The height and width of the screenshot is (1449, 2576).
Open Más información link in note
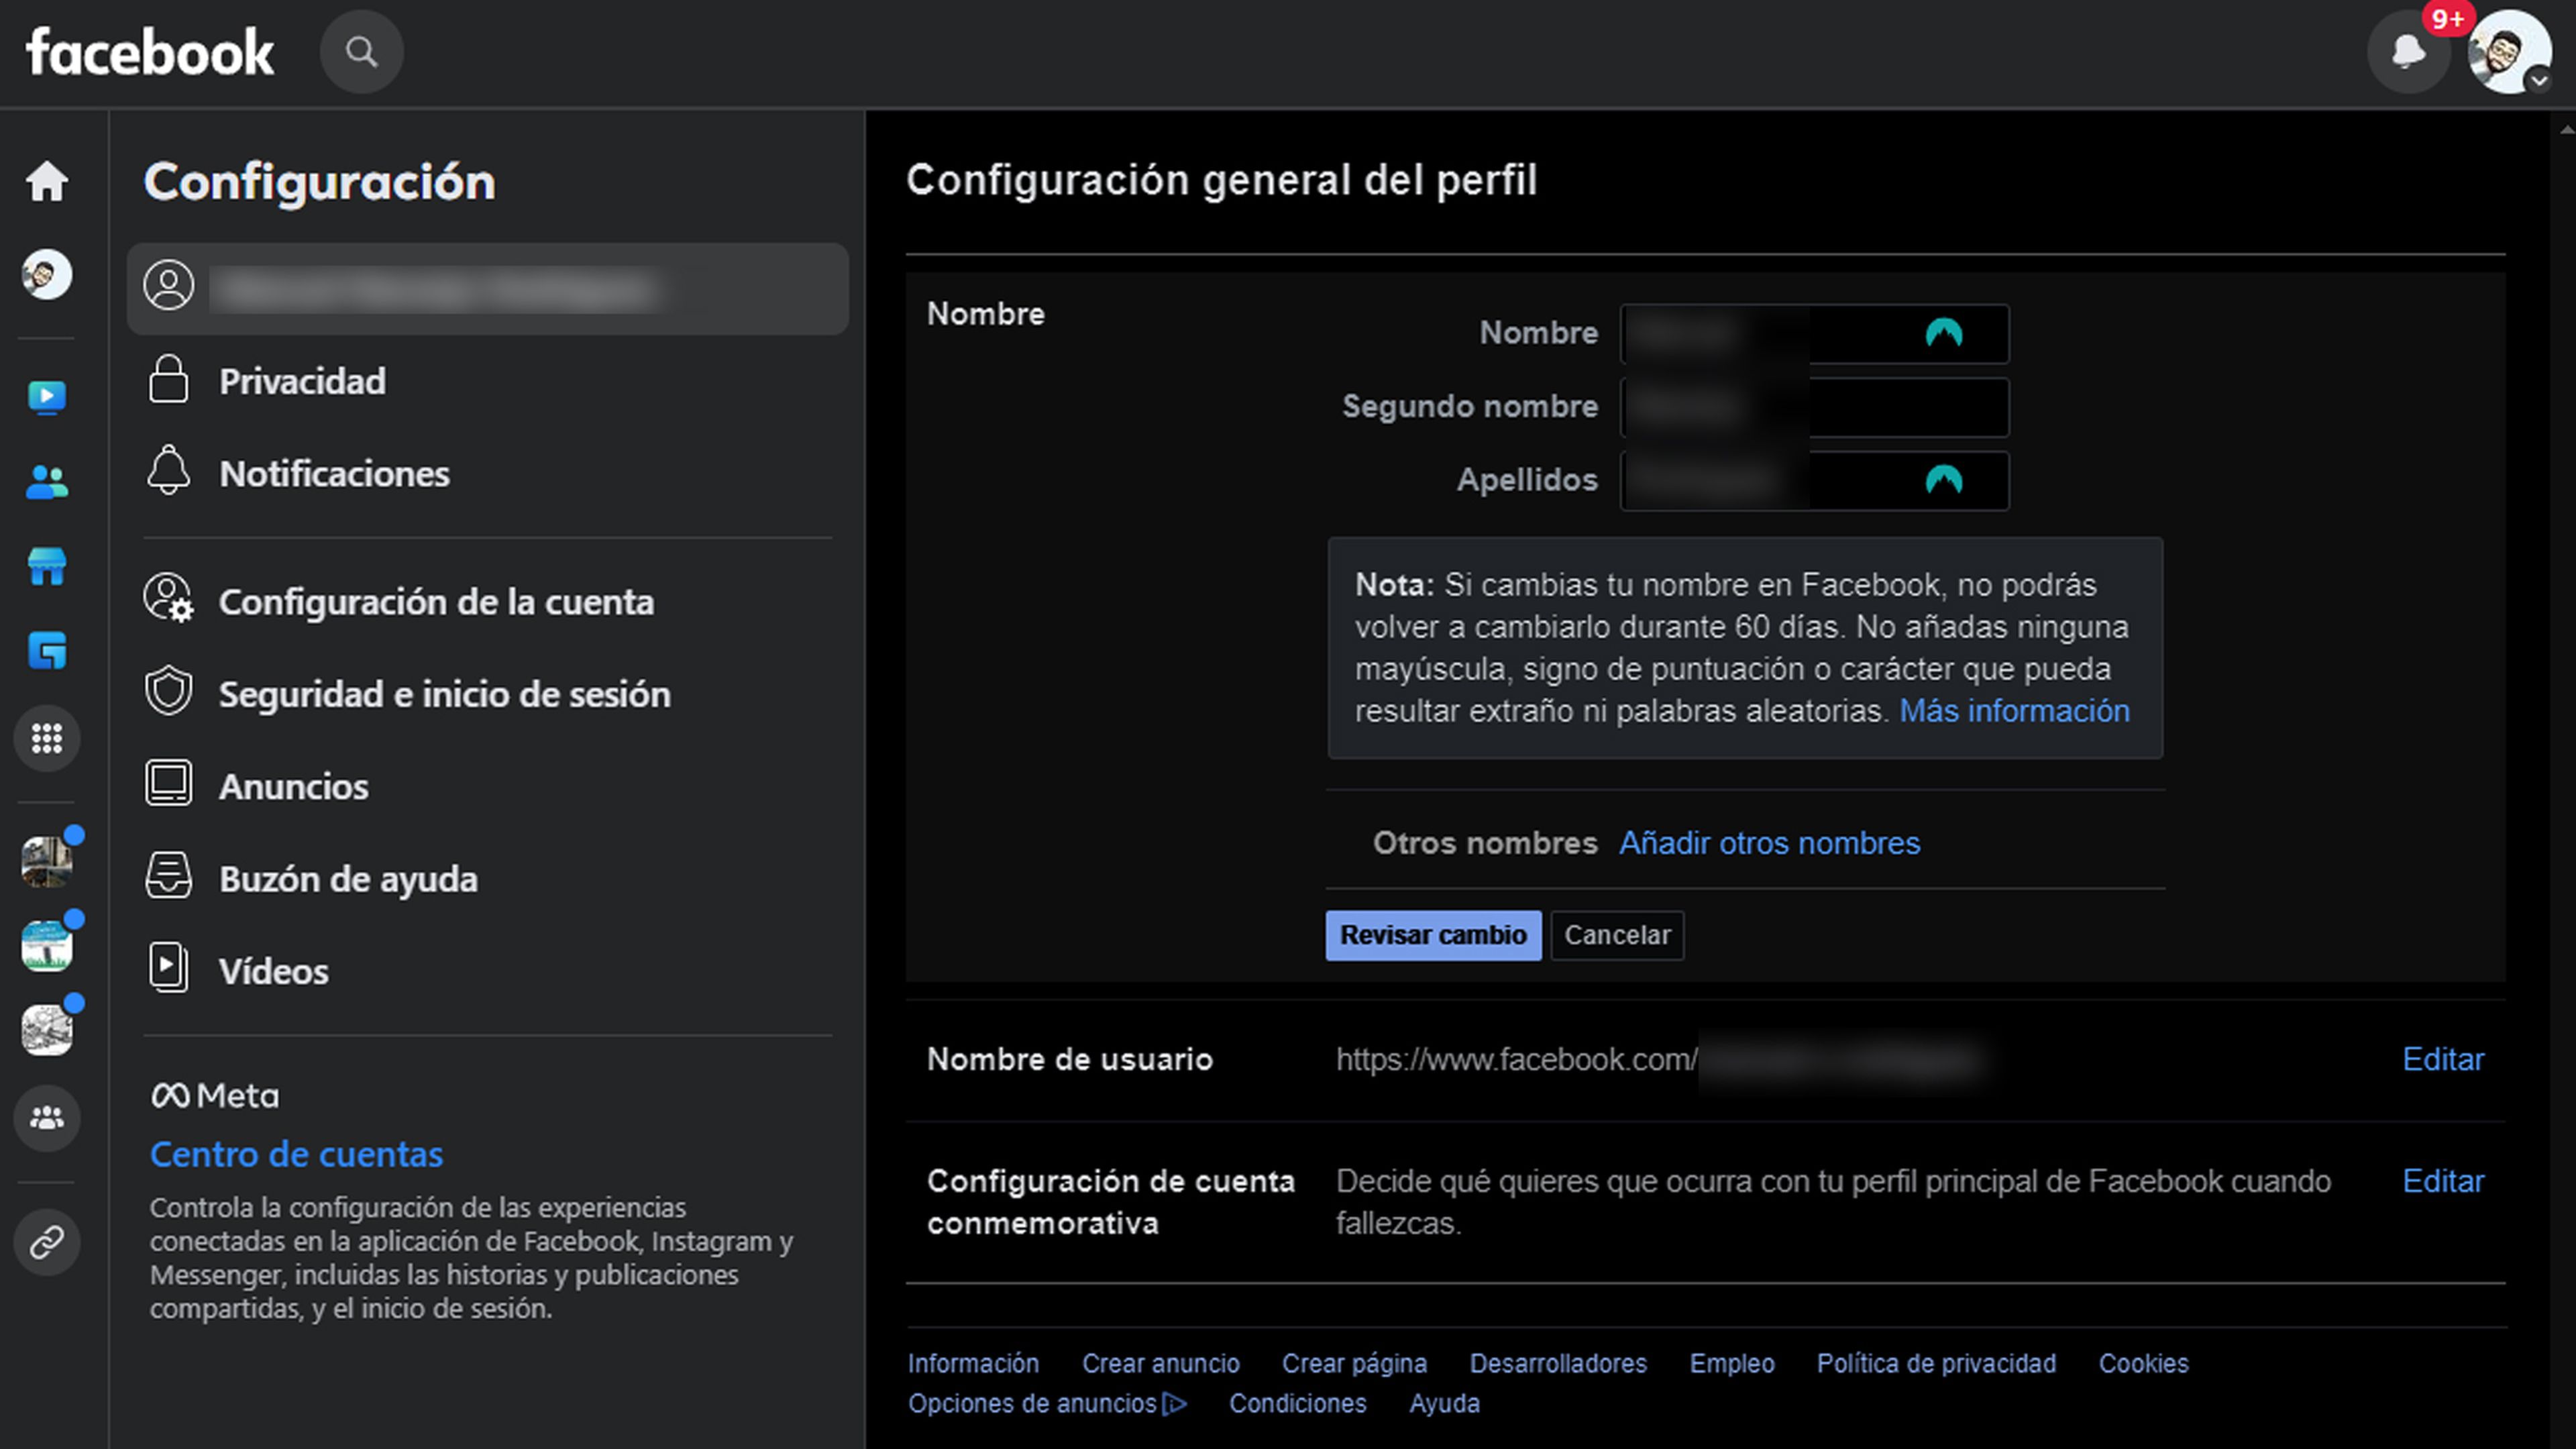point(2014,710)
